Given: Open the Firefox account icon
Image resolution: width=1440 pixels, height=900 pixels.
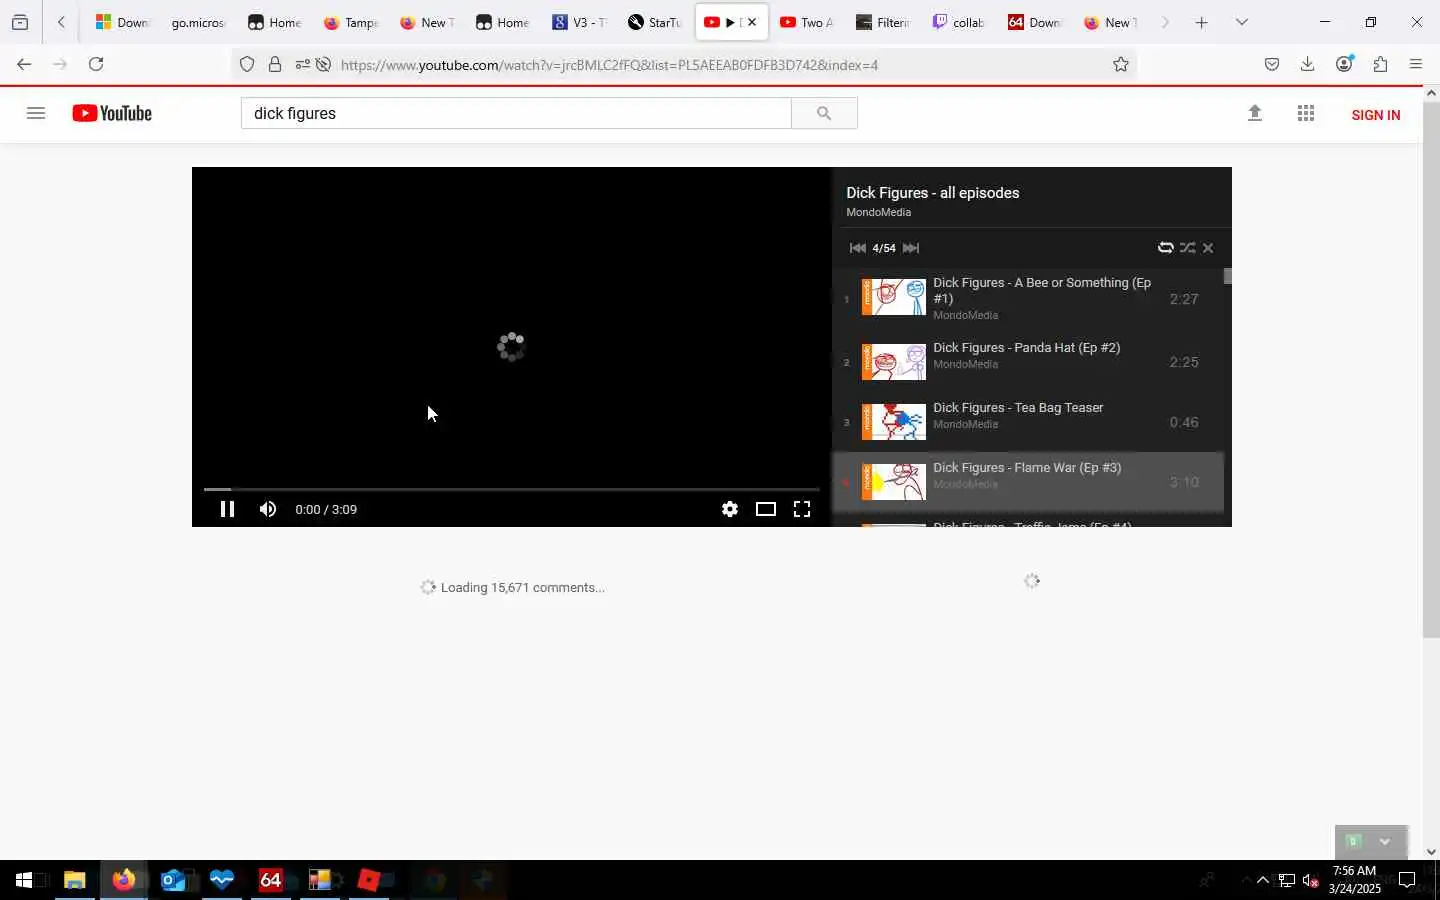Looking at the screenshot, I should pos(1345,64).
